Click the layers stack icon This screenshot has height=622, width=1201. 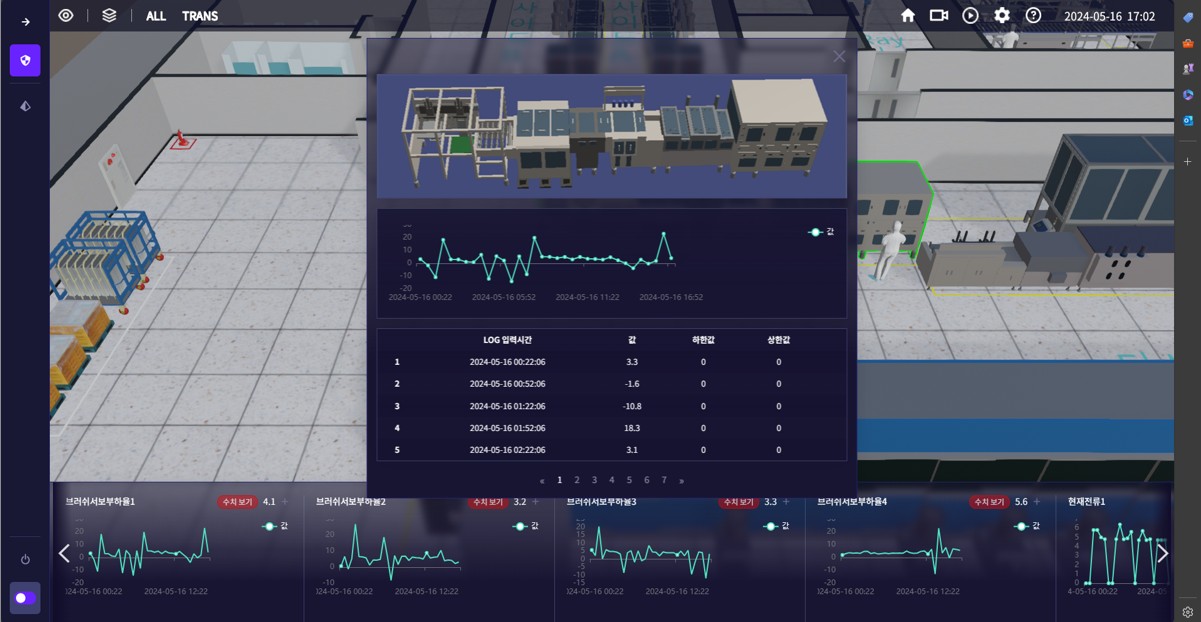point(109,16)
